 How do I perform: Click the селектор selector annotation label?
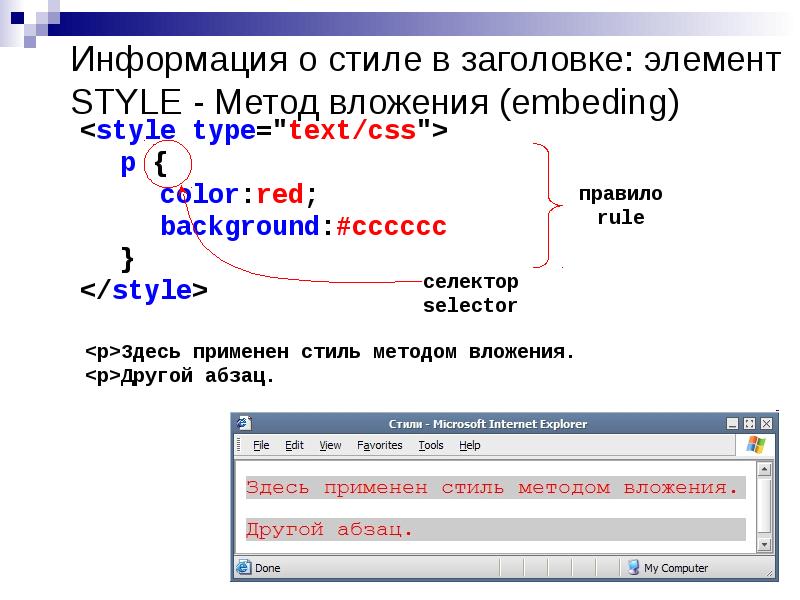coord(470,293)
